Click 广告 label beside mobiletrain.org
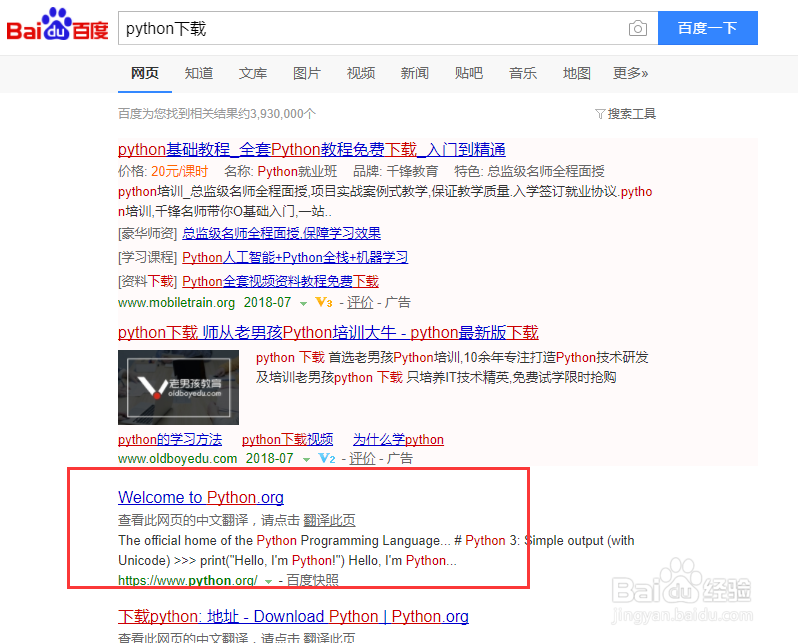Viewport: 798px width, 643px height. coord(398,303)
